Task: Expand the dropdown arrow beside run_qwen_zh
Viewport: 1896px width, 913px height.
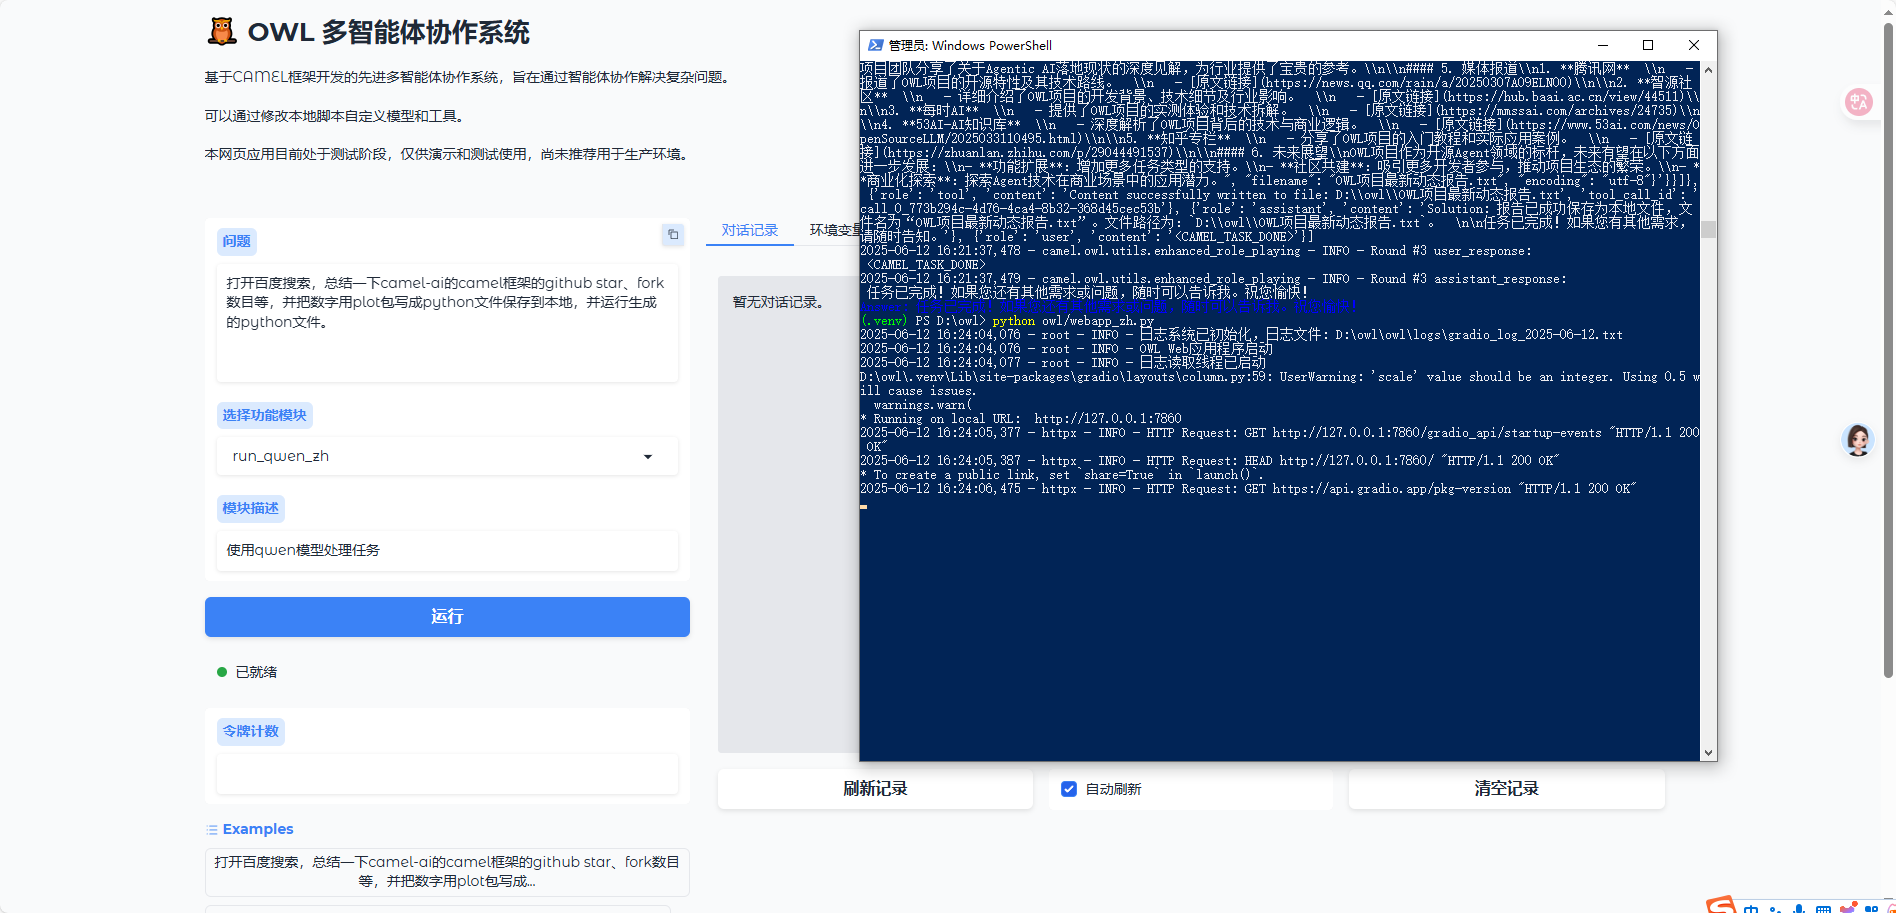Action: coord(648,457)
